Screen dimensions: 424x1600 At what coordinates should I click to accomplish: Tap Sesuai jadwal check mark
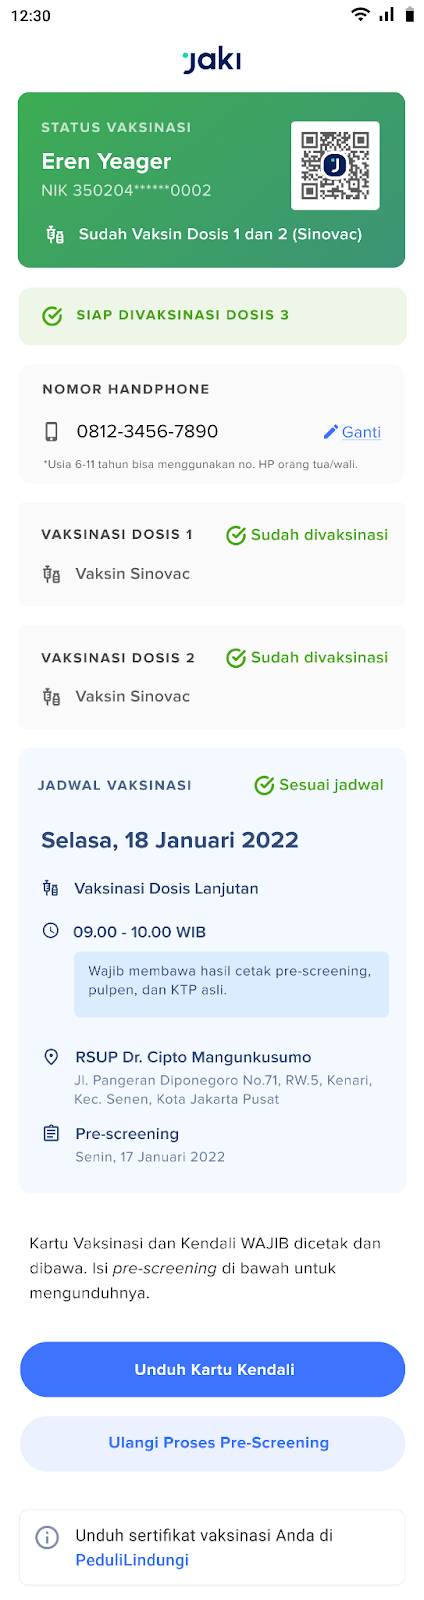coord(264,785)
